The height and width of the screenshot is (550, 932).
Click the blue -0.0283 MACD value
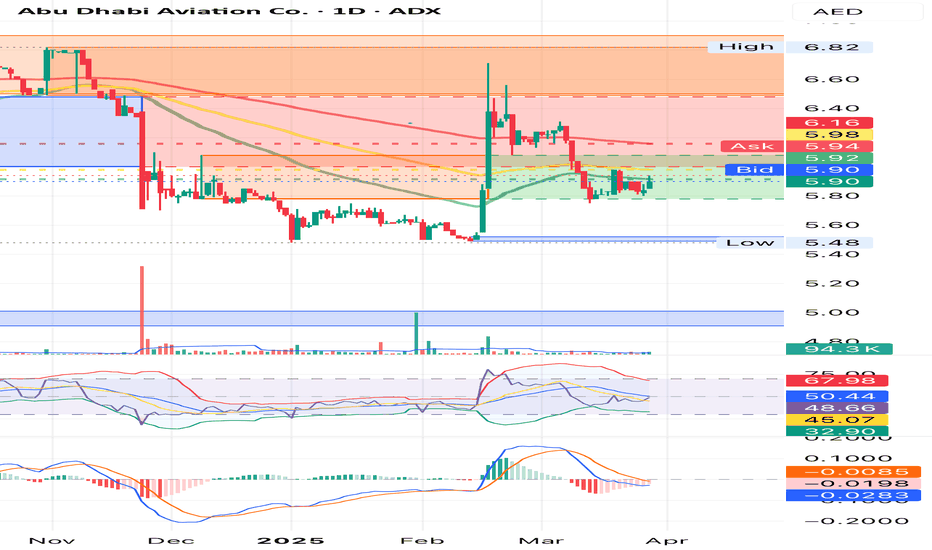pos(853,495)
